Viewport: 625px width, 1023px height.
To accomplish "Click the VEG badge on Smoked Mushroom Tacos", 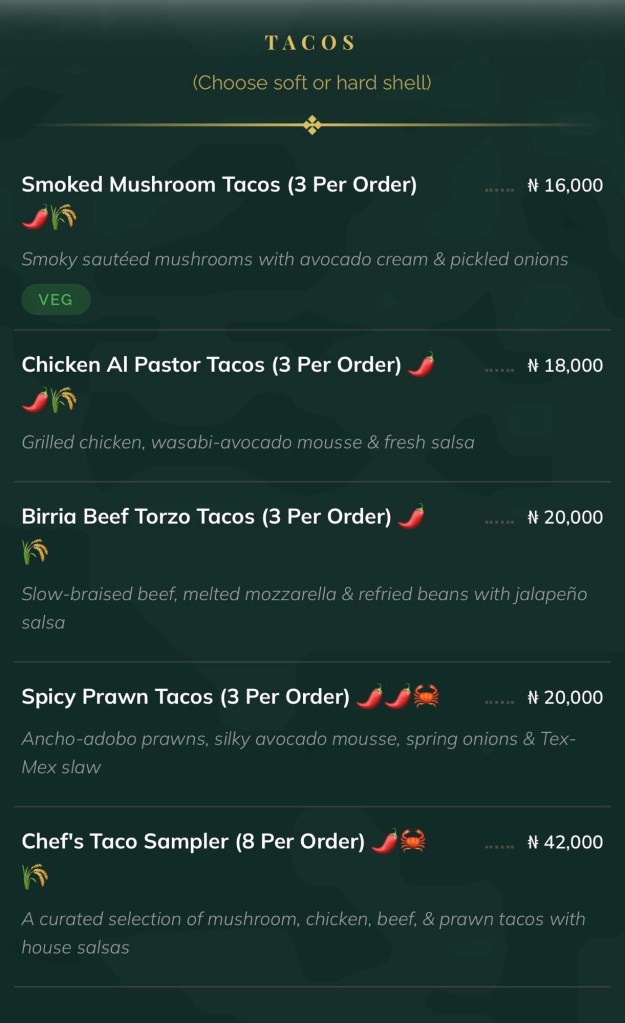I will coord(56,300).
